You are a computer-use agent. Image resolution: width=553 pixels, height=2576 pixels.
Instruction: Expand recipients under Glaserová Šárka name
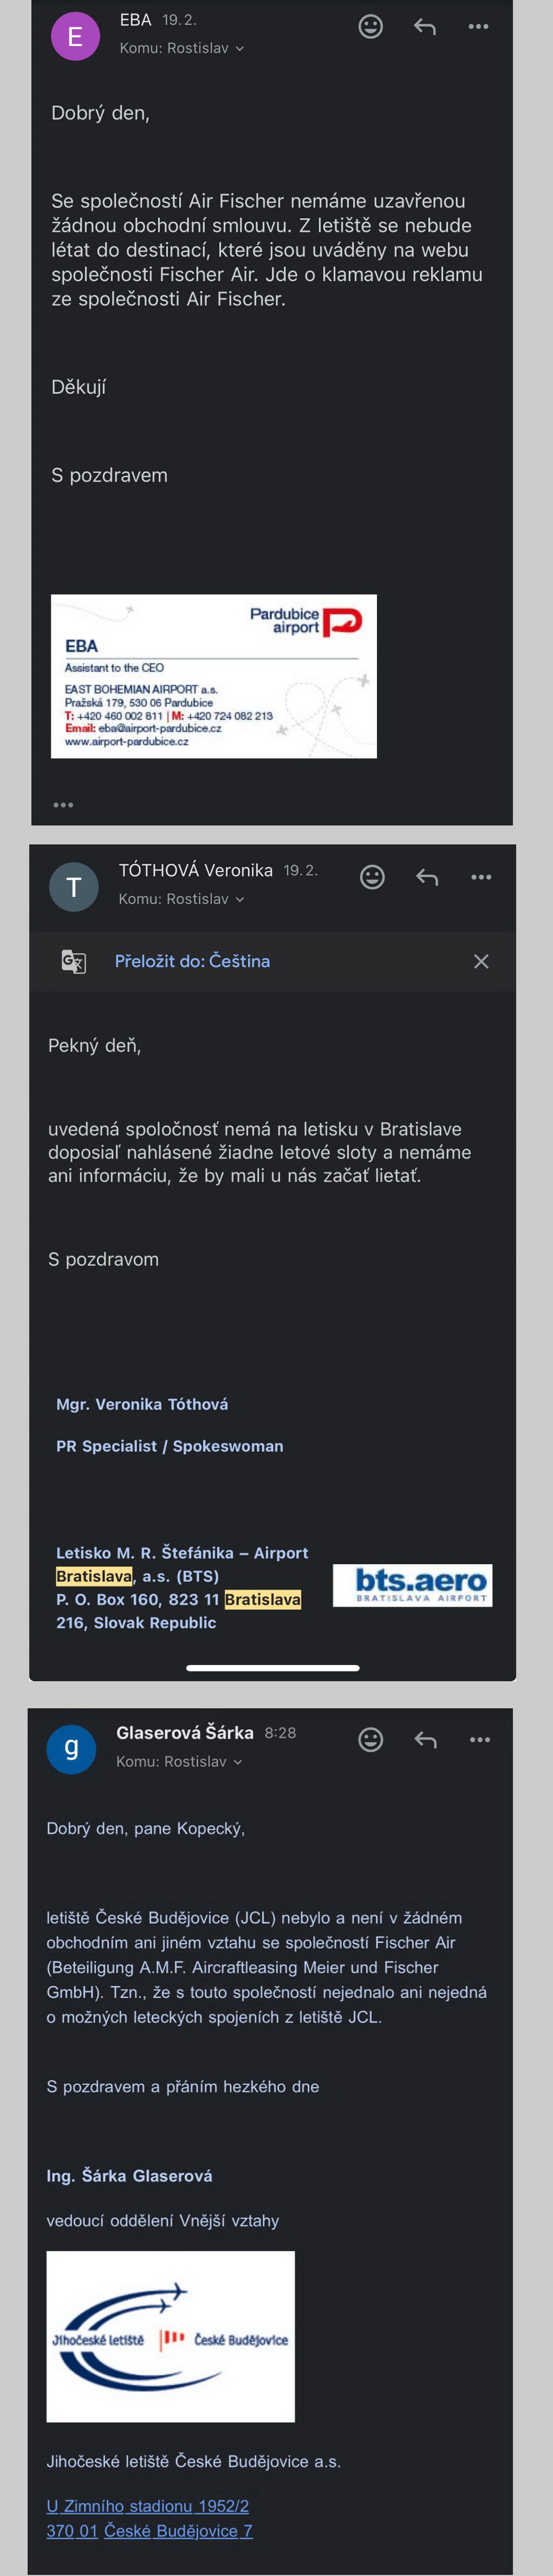180,1761
